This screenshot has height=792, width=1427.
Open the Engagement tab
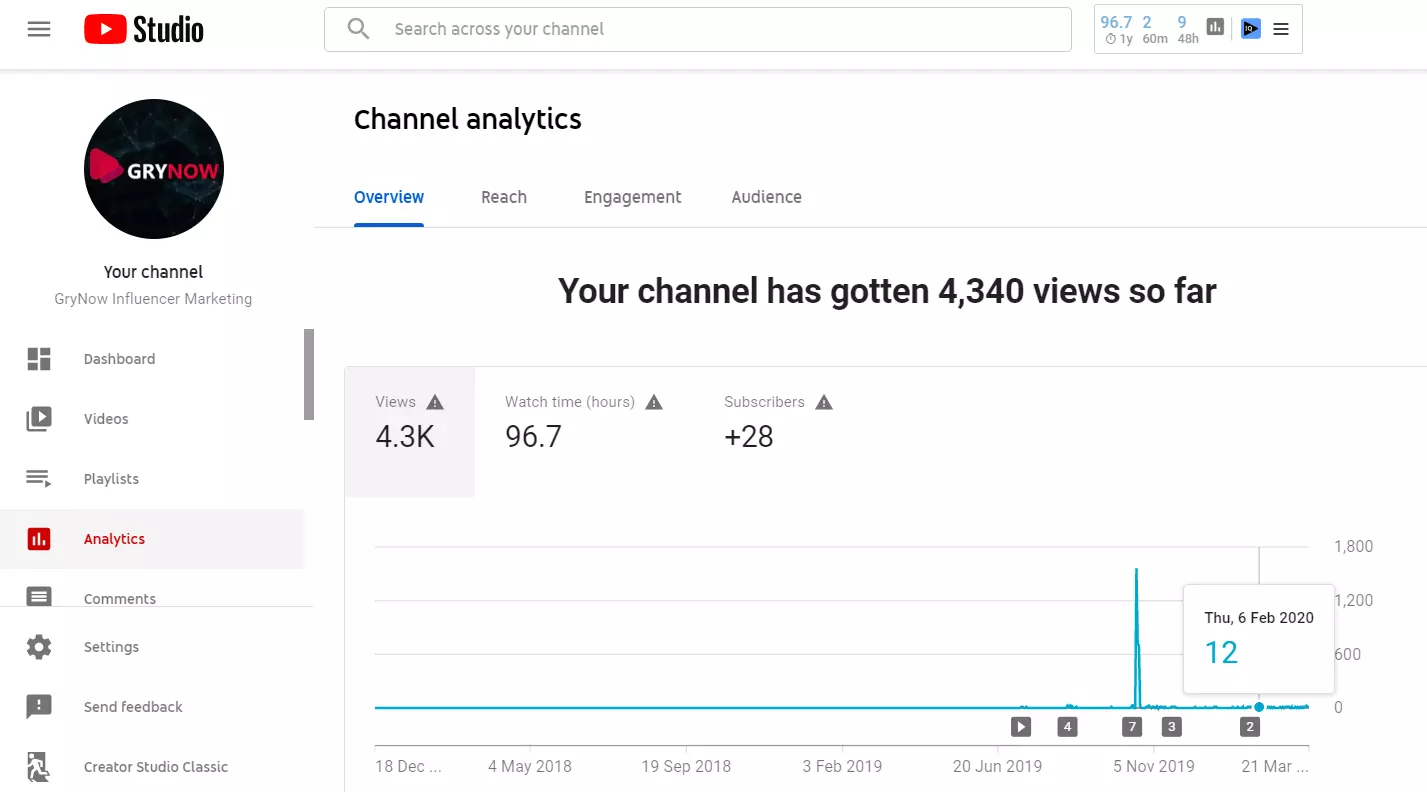(x=632, y=197)
